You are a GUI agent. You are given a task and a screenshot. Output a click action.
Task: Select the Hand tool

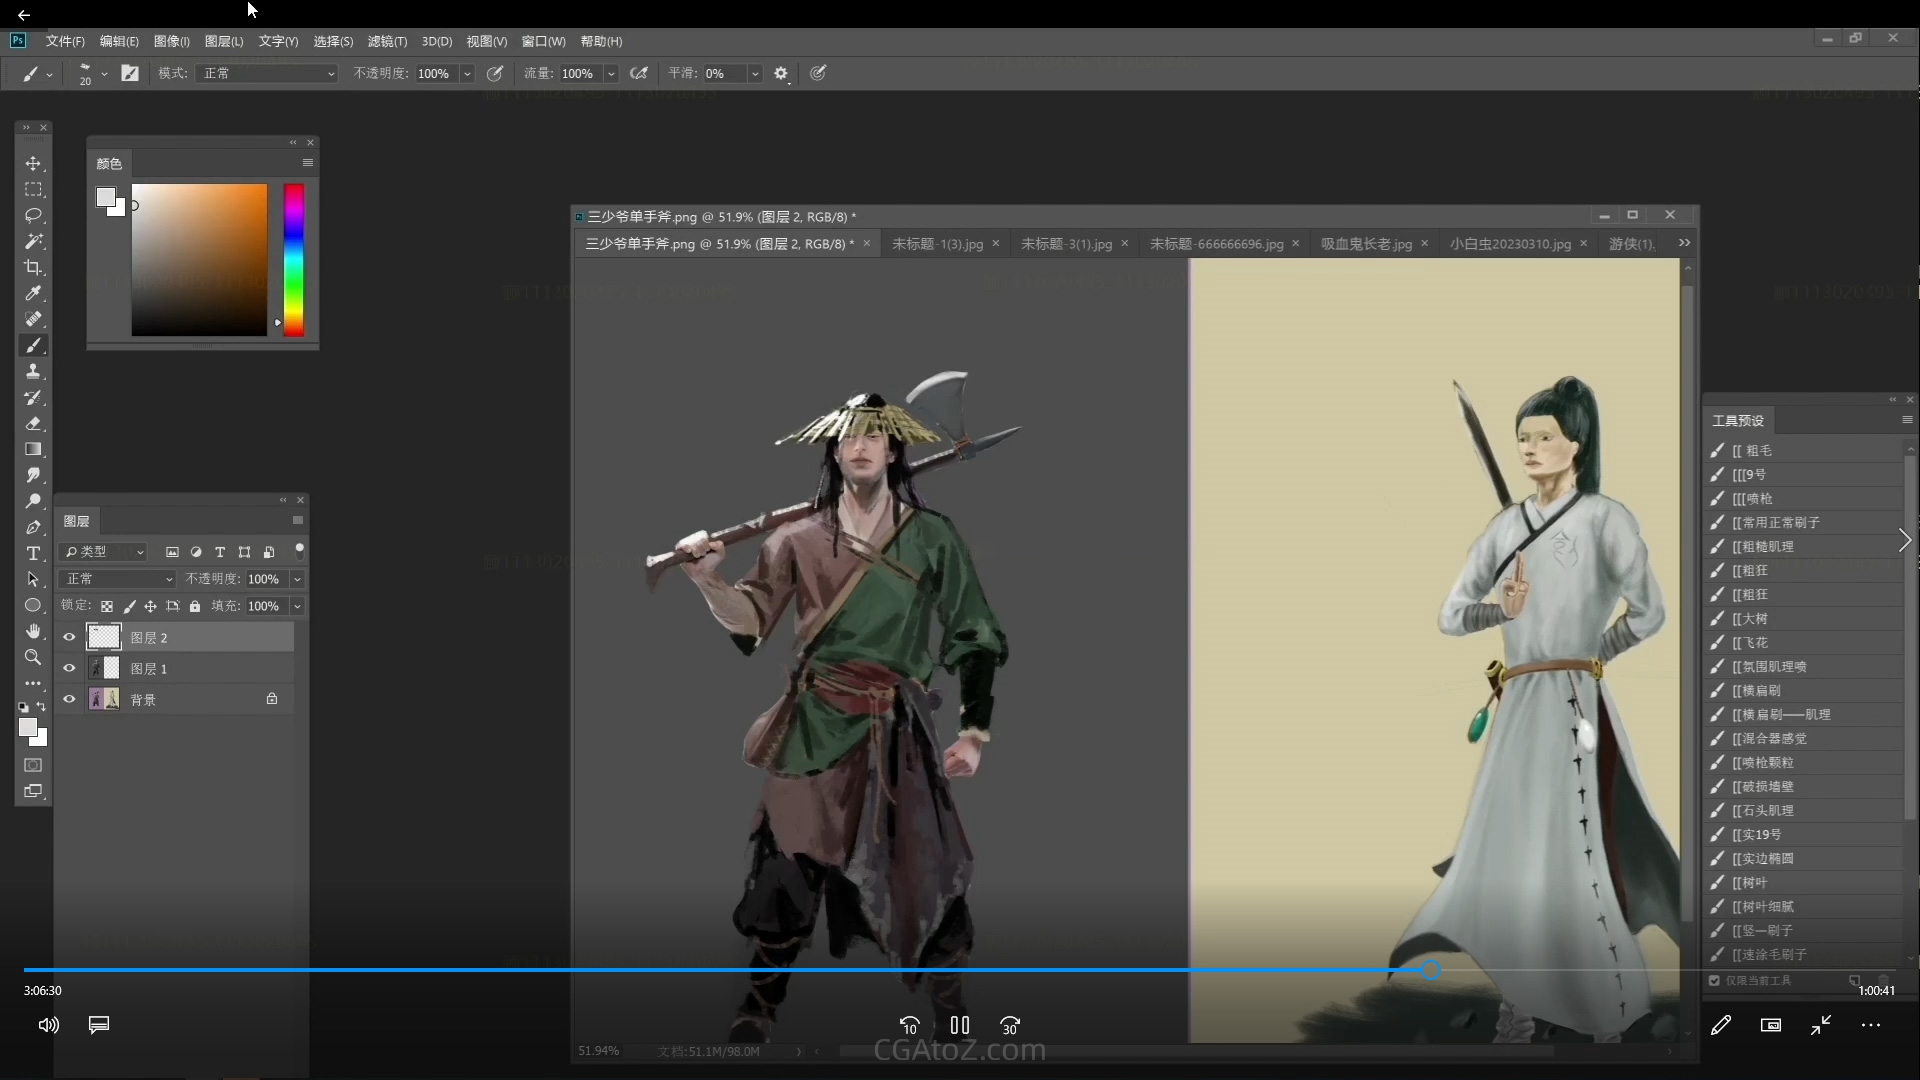click(x=33, y=631)
